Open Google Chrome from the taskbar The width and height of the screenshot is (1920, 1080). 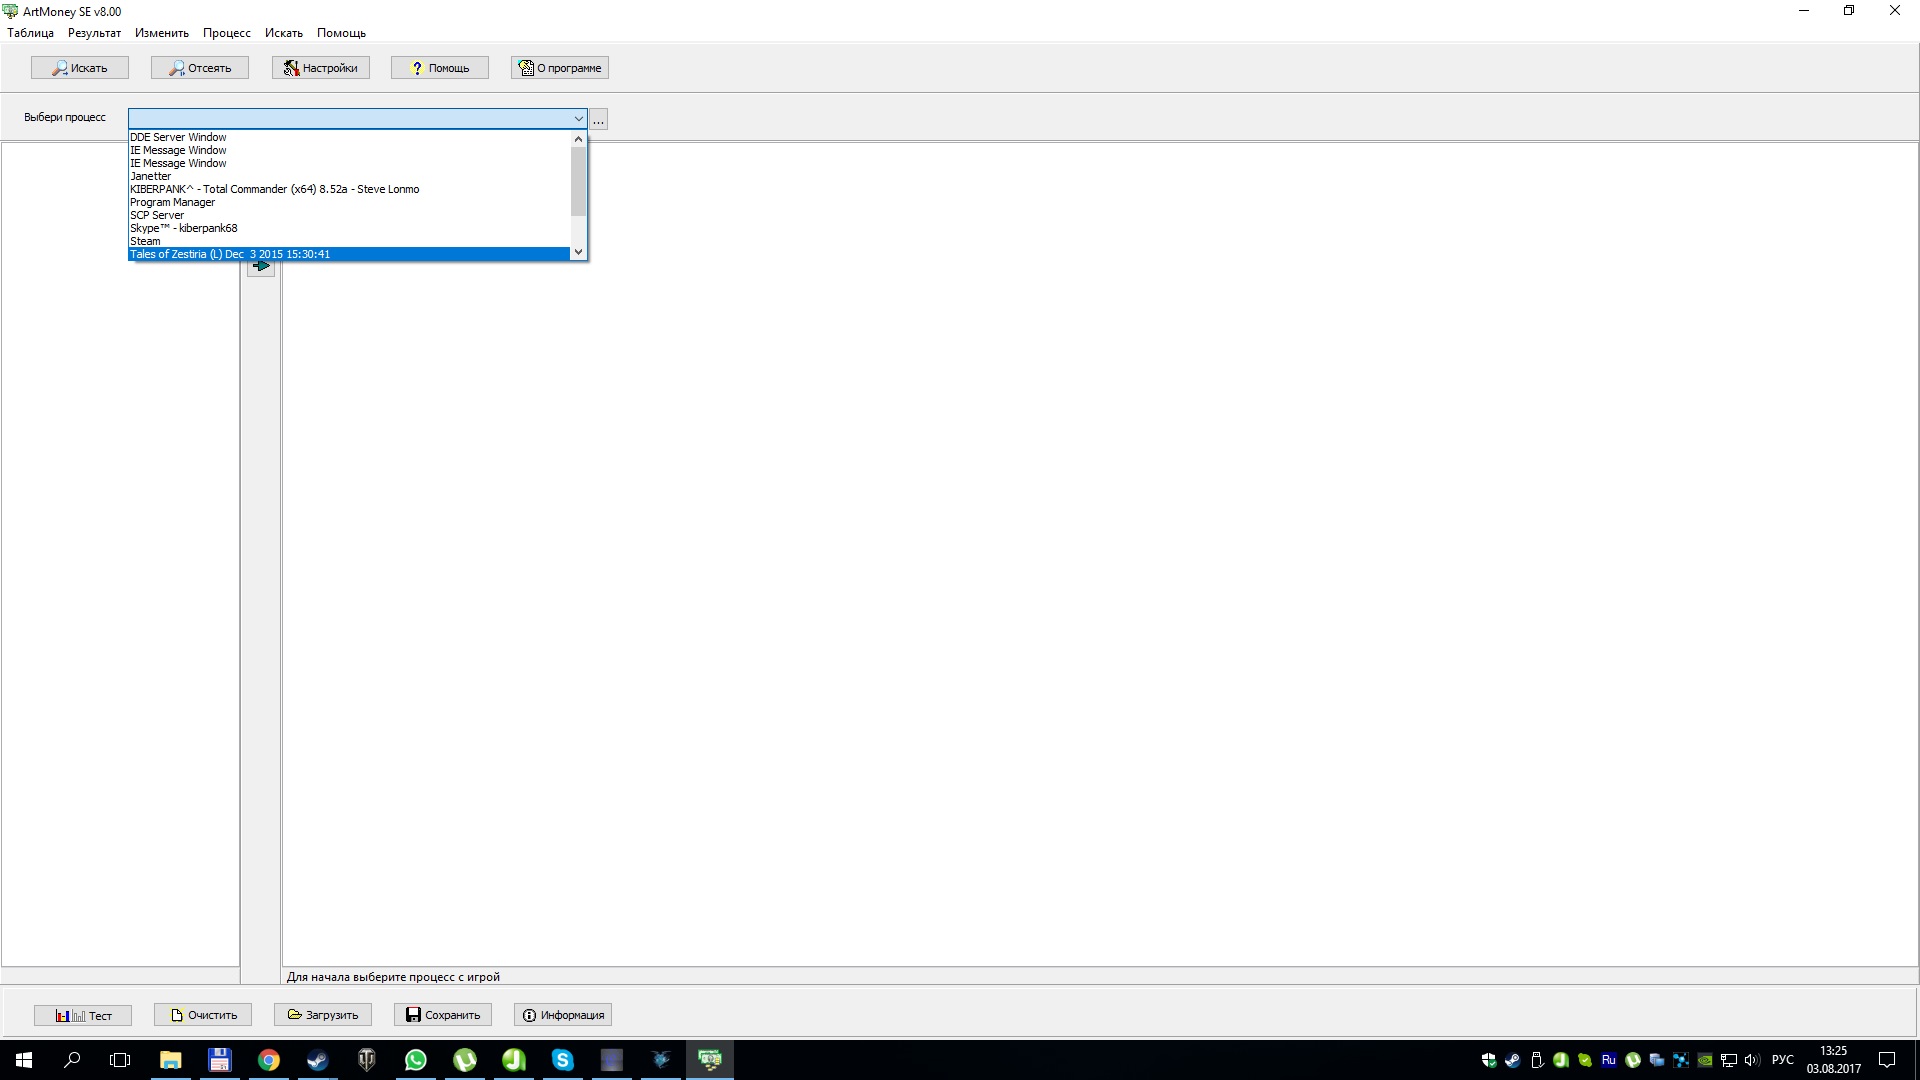269,1060
